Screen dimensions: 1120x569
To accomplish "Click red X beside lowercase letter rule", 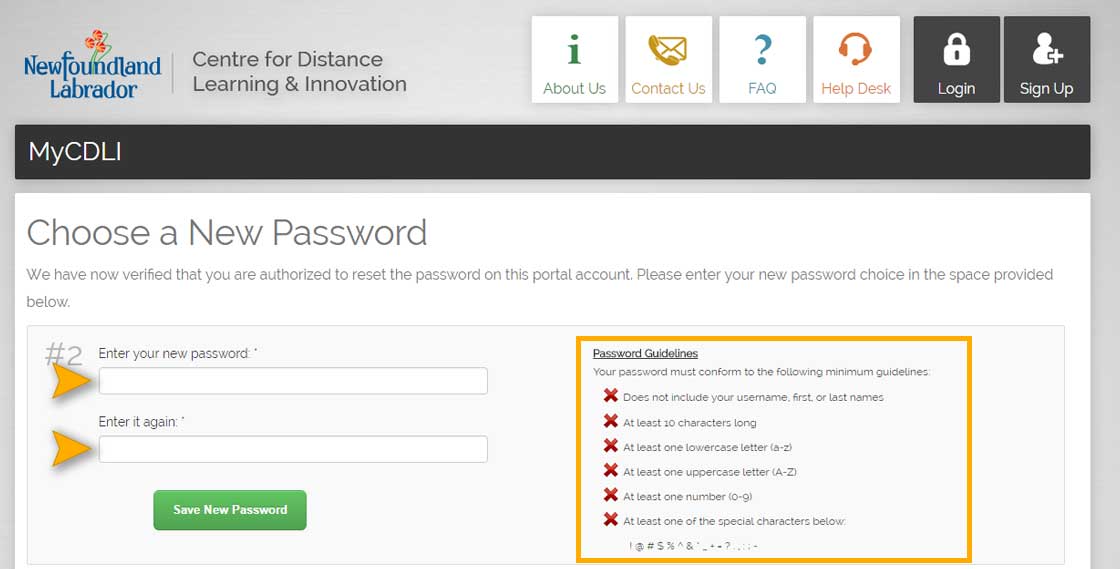I will pyautogui.click(x=611, y=445).
